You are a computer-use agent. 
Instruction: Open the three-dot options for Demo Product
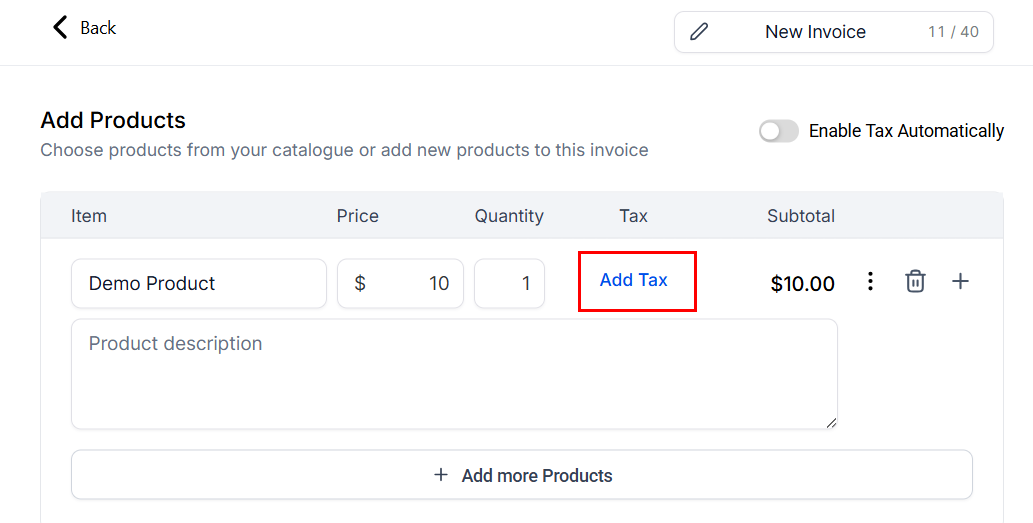(870, 282)
